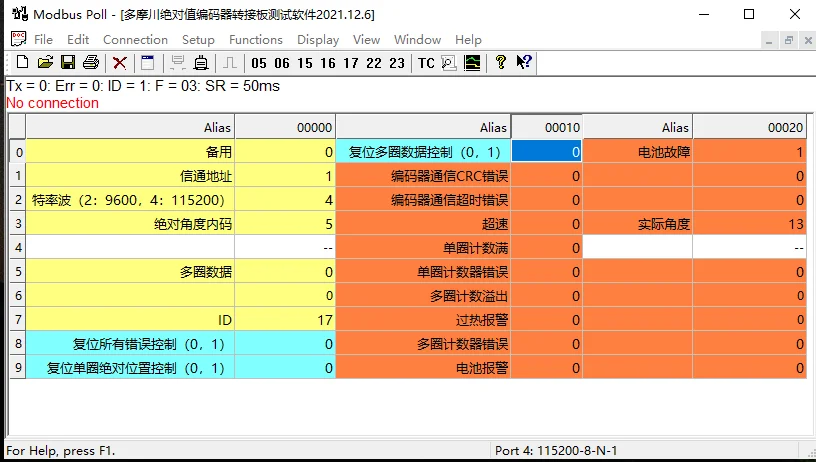Click the 单圈计数满 alias cell
The image size is (816, 462).
424,248
